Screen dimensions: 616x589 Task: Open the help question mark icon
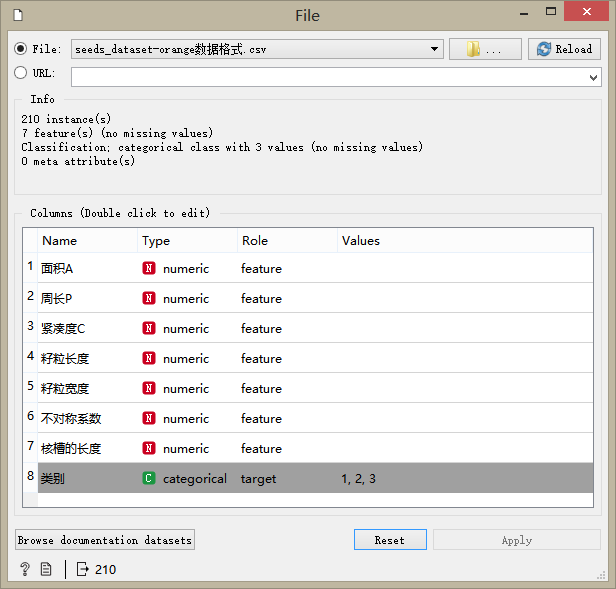[x=25, y=569]
